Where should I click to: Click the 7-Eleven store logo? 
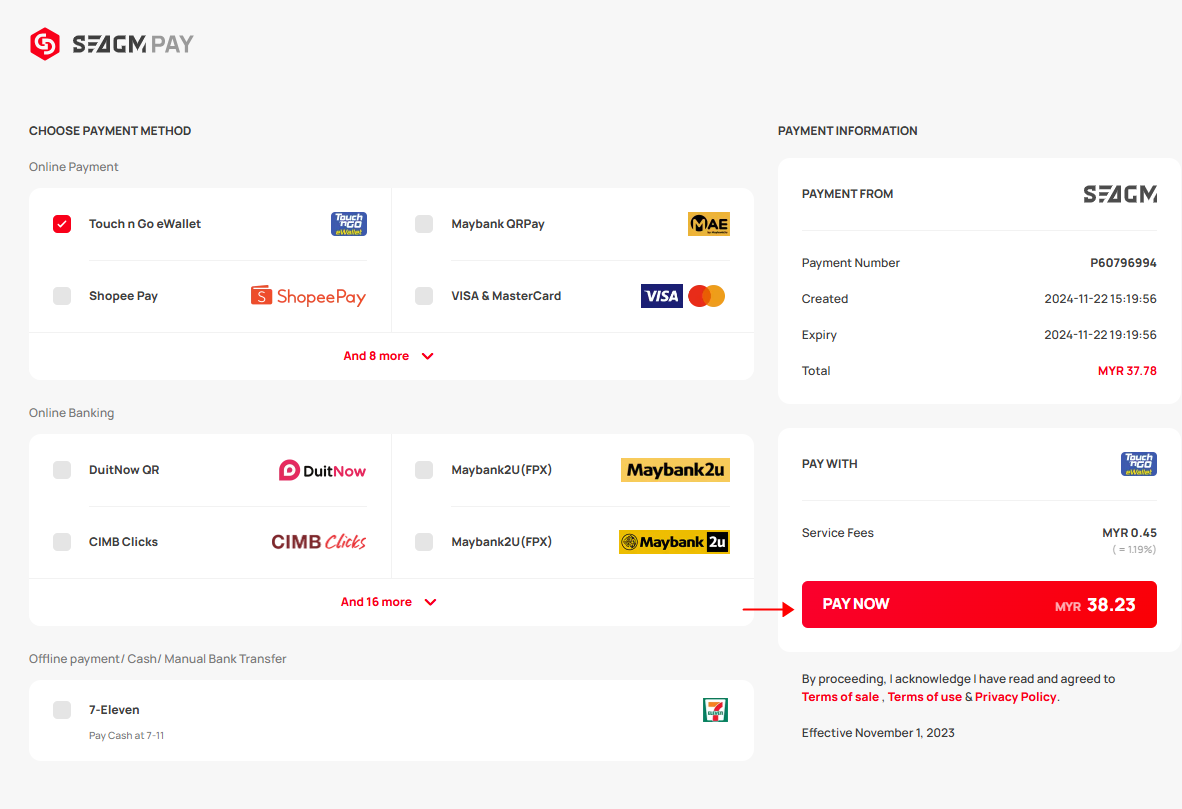[715, 710]
